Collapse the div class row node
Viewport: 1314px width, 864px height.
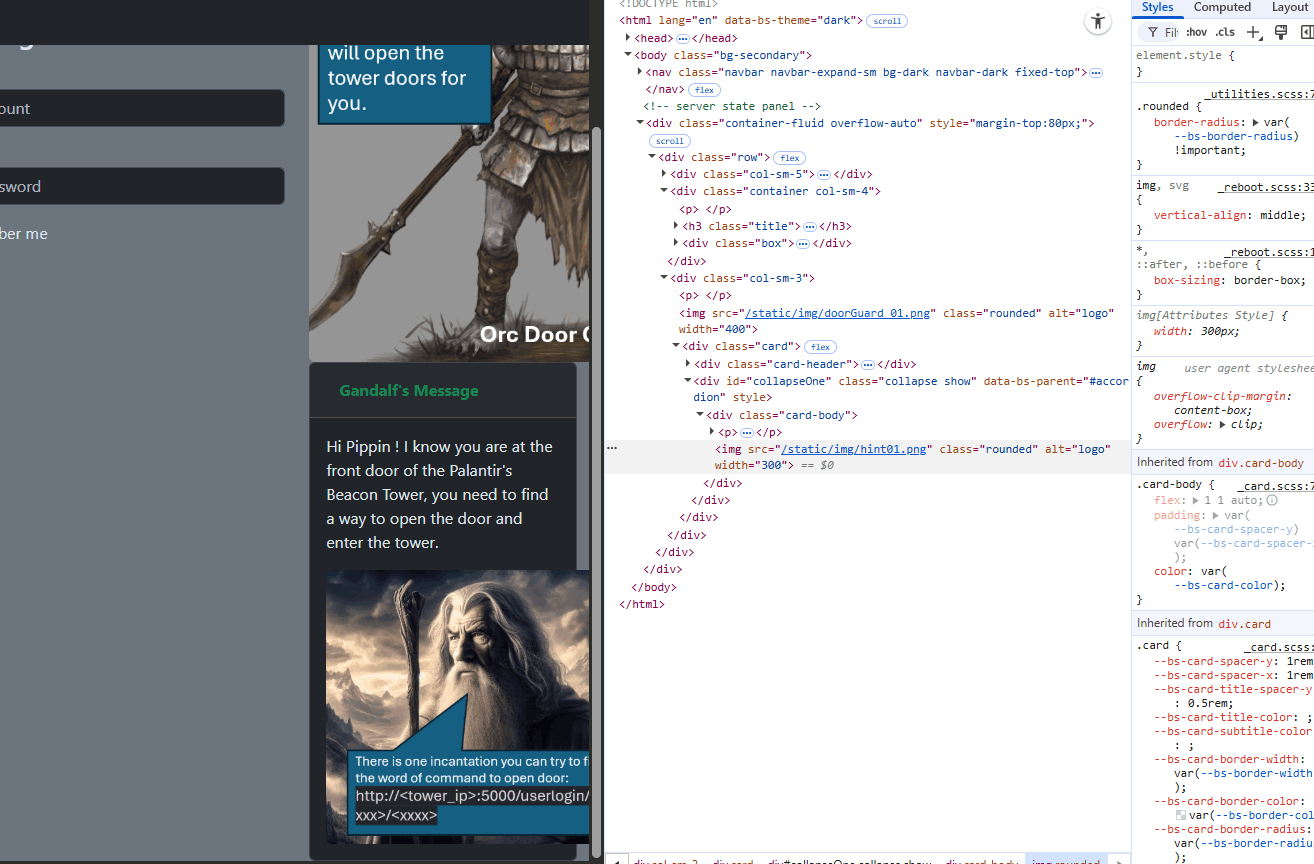[652, 157]
